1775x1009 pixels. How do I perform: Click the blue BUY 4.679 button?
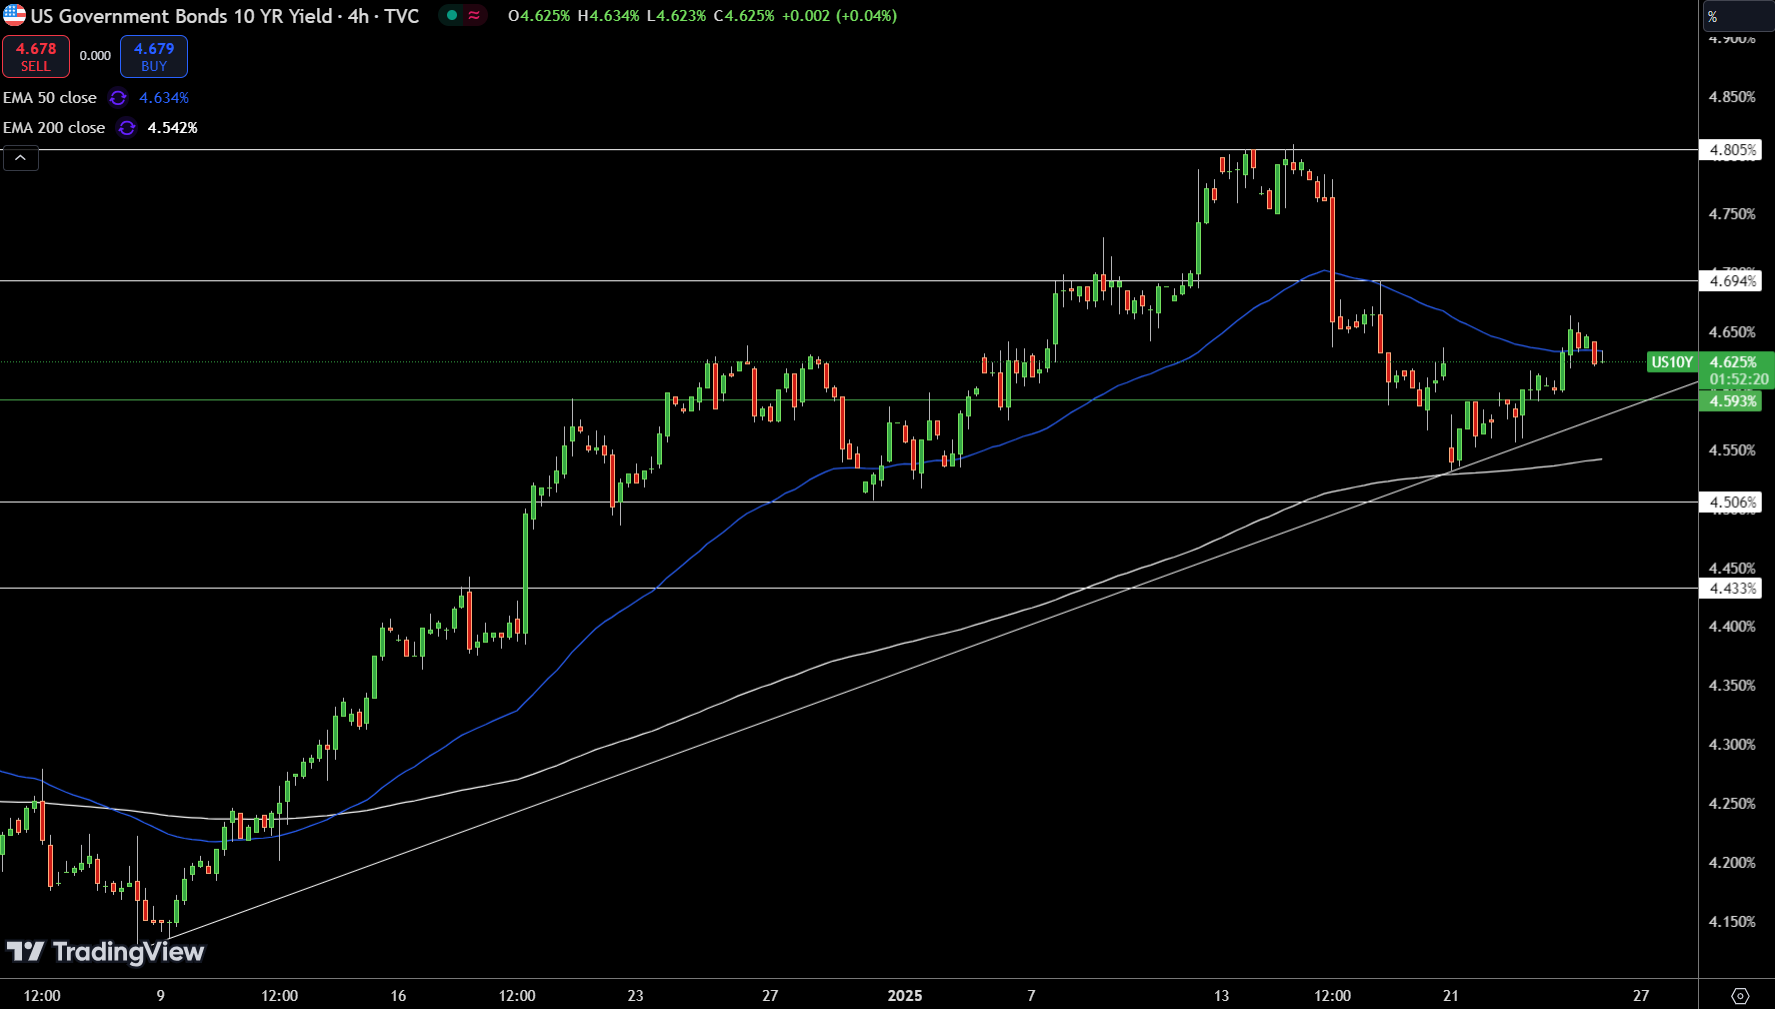point(154,56)
